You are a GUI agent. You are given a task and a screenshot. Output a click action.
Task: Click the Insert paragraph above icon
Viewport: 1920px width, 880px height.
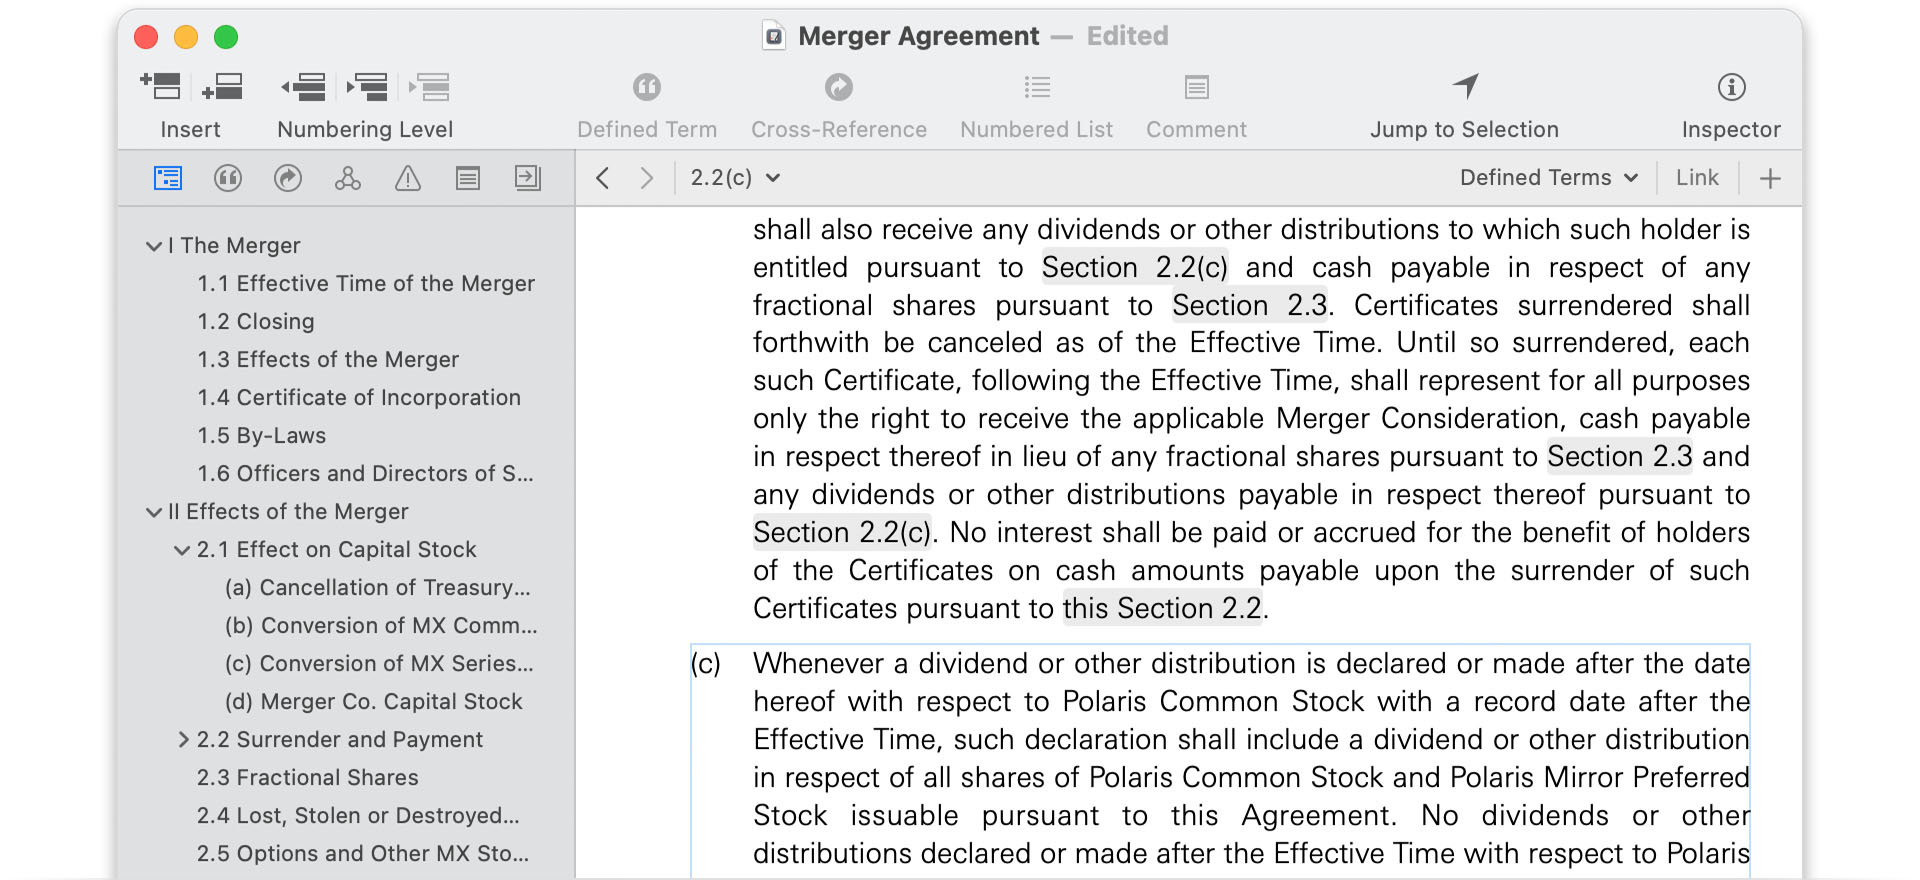click(x=161, y=87)
